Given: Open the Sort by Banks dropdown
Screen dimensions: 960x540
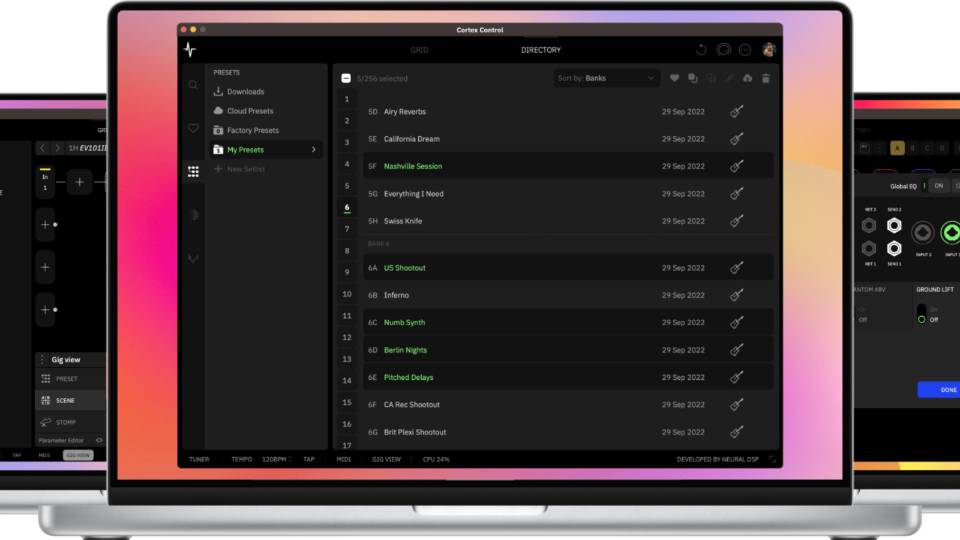Looking at the screenshot, I should pyautogui.click(x=606, y=78).
